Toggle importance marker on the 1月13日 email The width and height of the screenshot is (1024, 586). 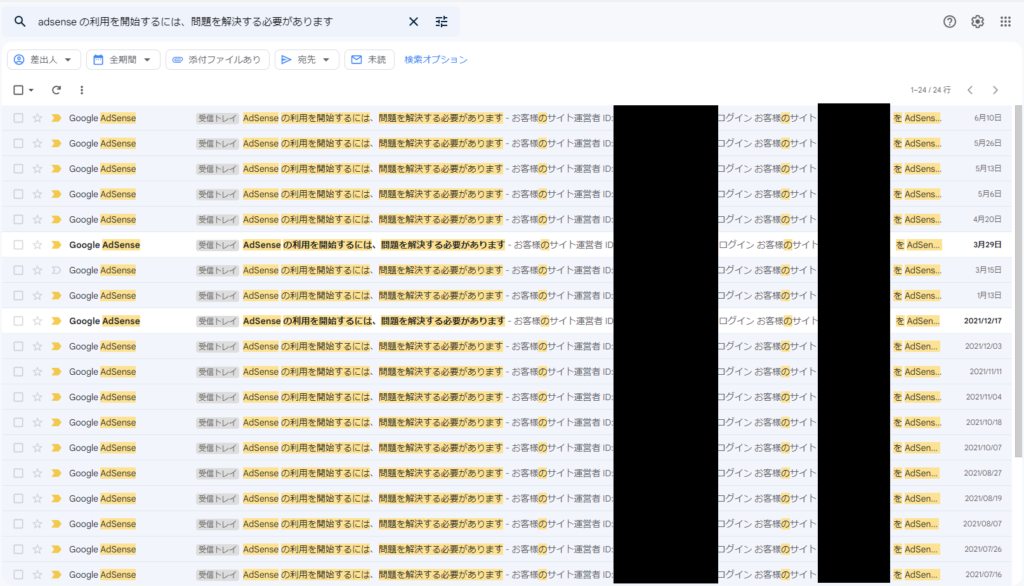[56, 295]
